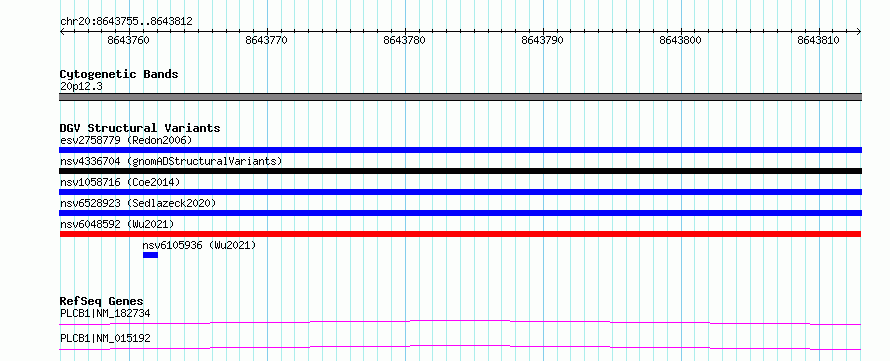Open the DGV Structural Variants track title
Viewport: 890px width, 361px height.
(x=140, y=128)
